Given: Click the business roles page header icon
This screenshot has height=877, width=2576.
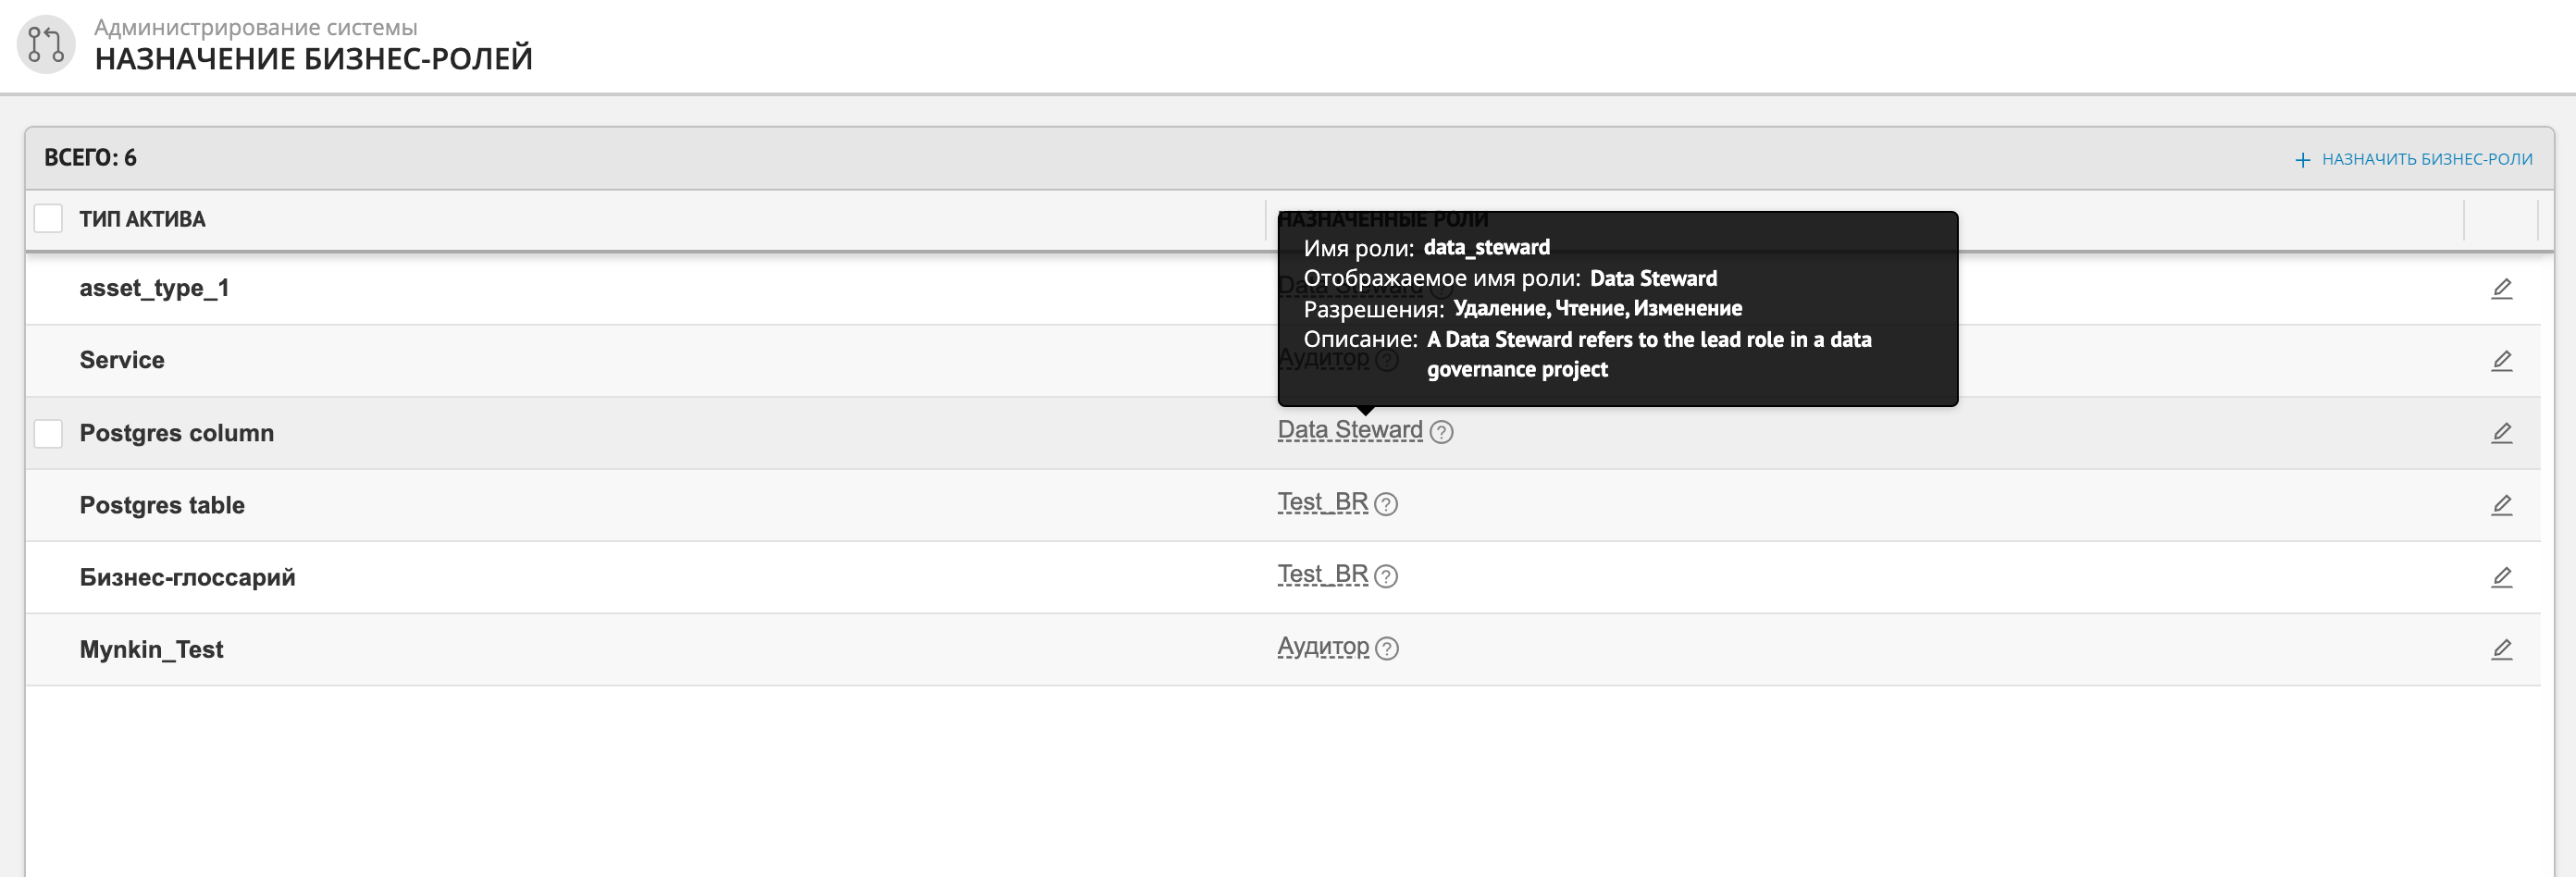Looking at the screenshot, I should [x=46, y=44].
